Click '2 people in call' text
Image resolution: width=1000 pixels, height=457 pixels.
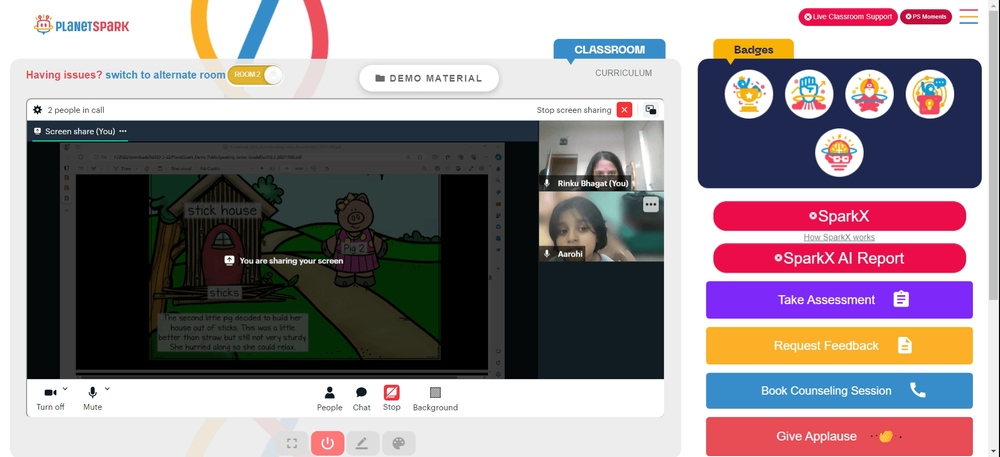tap(76, 110)
